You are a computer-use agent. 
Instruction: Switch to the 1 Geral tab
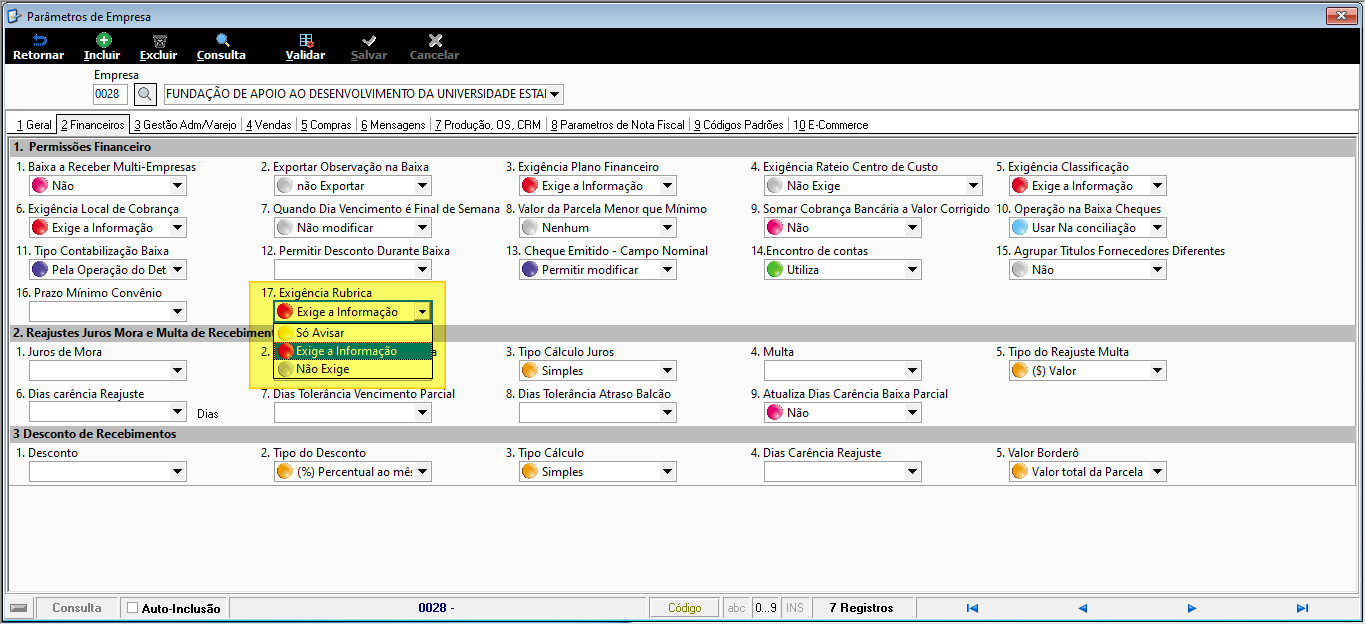point(34,125)
